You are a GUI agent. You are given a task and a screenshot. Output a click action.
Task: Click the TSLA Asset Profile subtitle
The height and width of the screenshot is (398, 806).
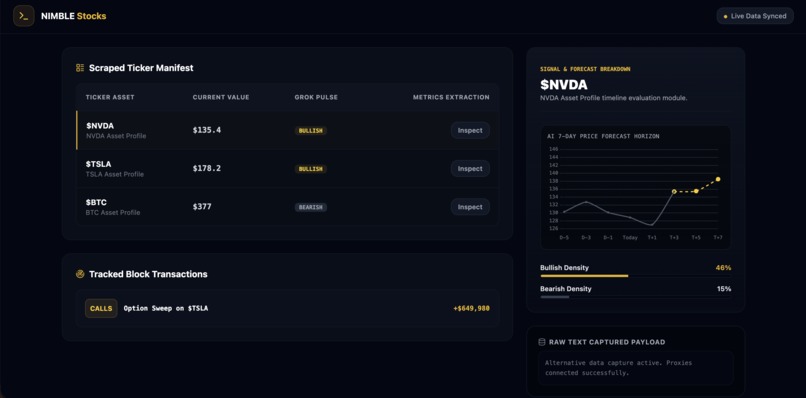click(115, 174)
